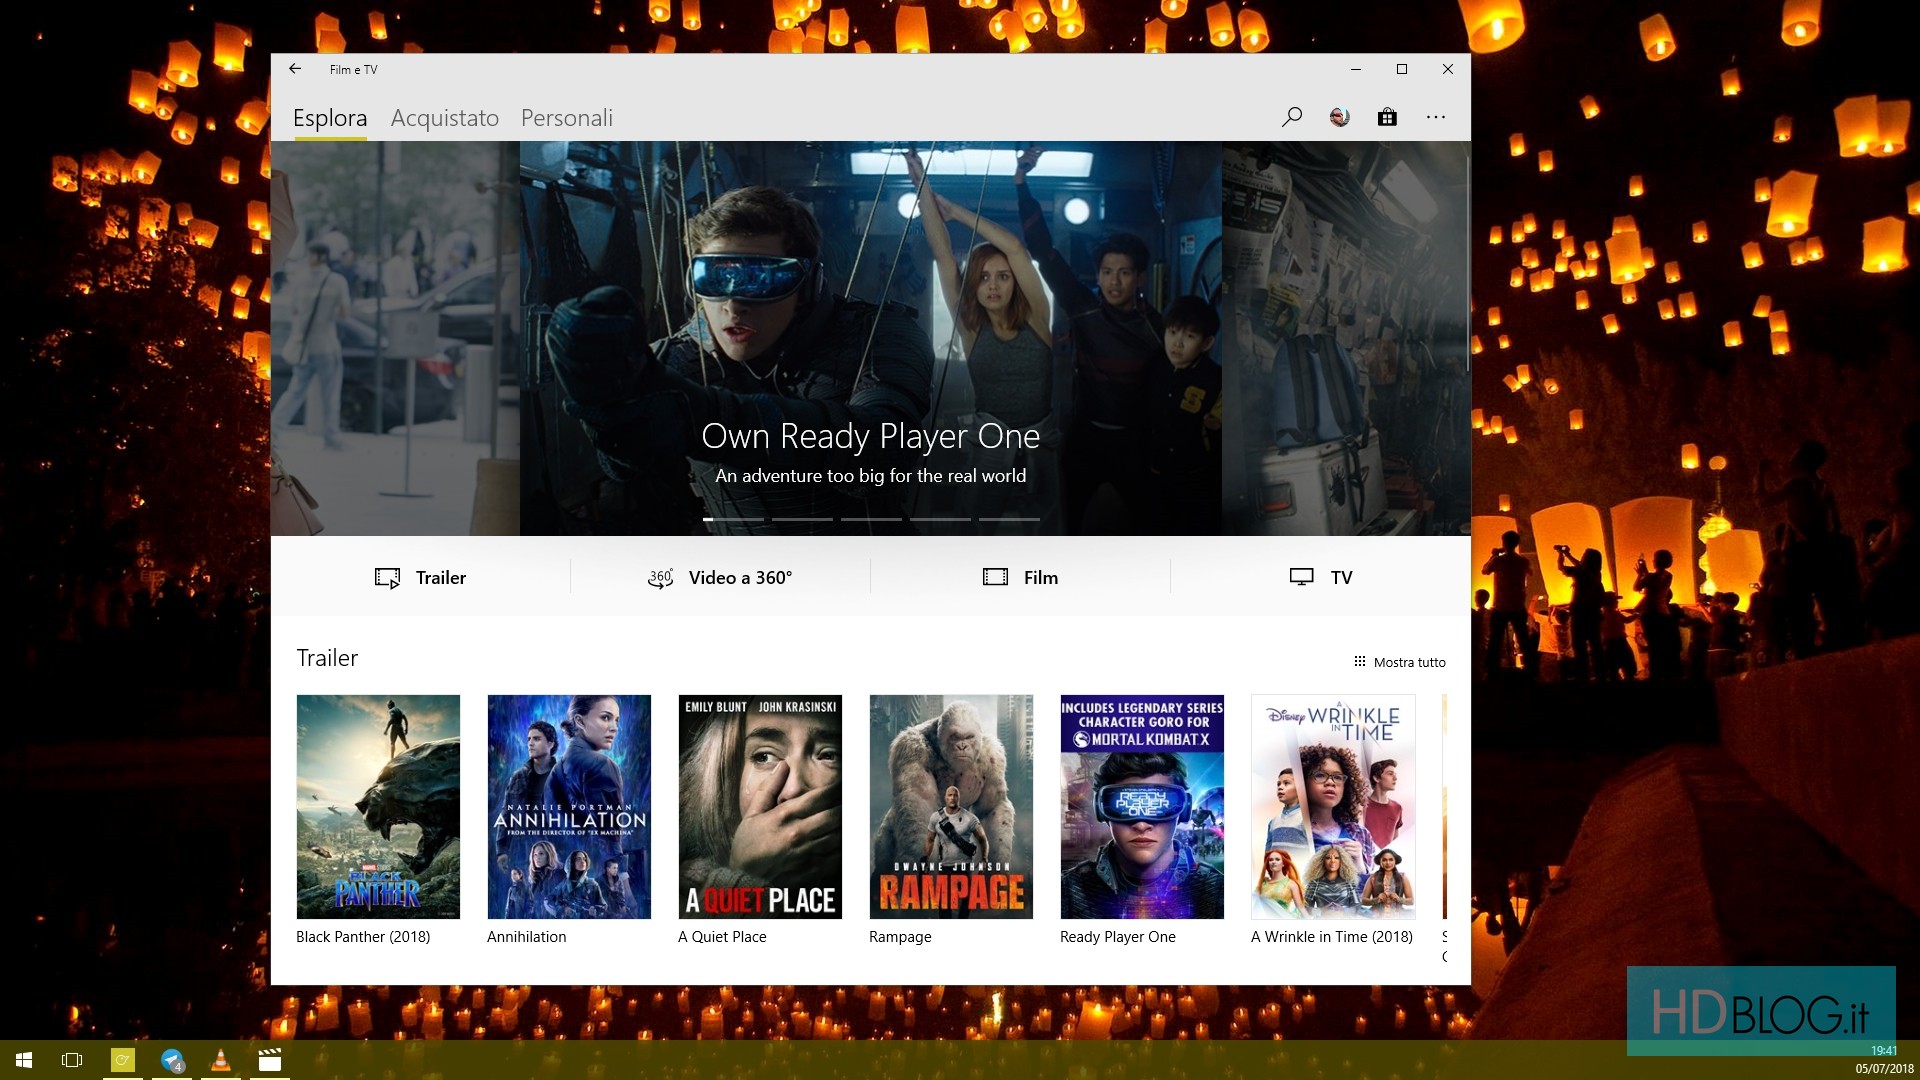This screenshot has height=1080, width=1920.
Task: Switch to the Acquistato tab
Action: coord(445,118)
